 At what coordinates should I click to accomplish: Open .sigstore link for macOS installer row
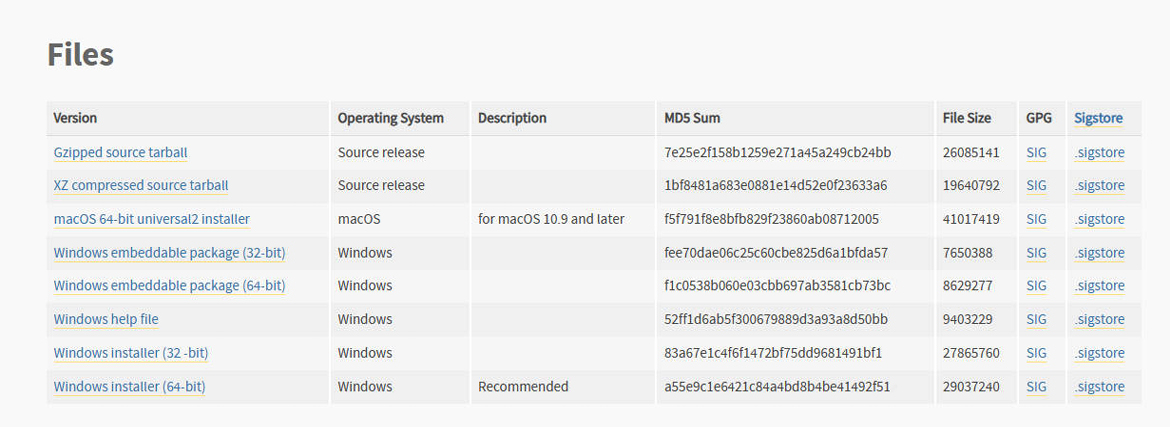(1099, 219)
